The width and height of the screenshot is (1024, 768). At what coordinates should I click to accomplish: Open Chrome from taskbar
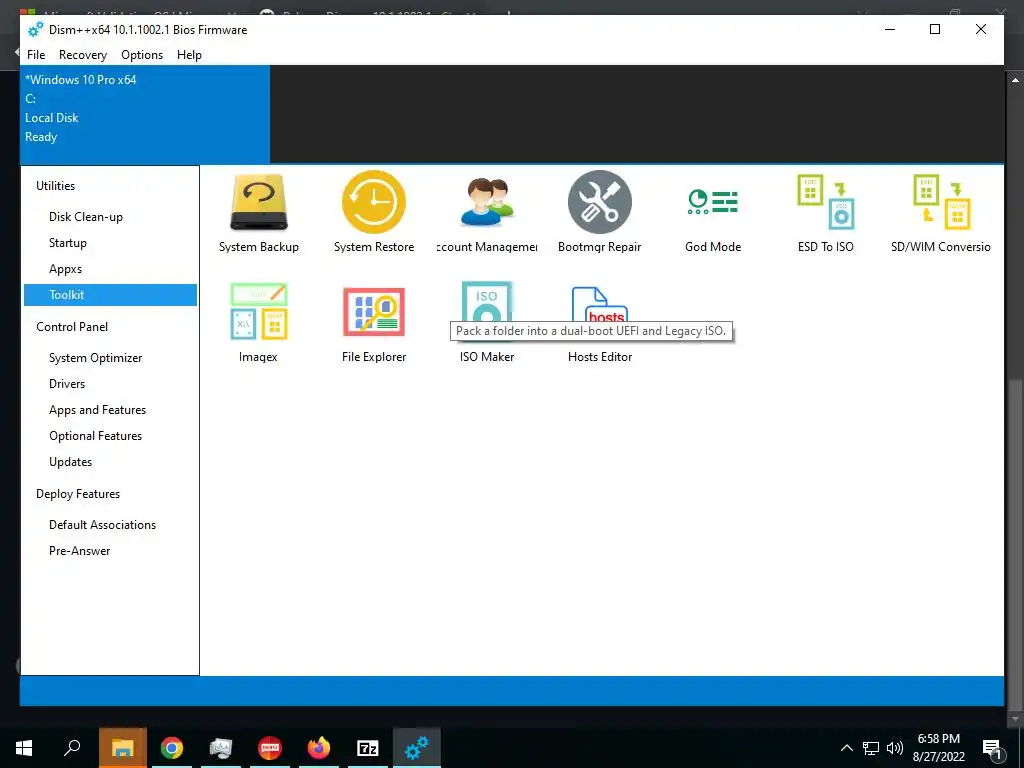pos(172,748)
